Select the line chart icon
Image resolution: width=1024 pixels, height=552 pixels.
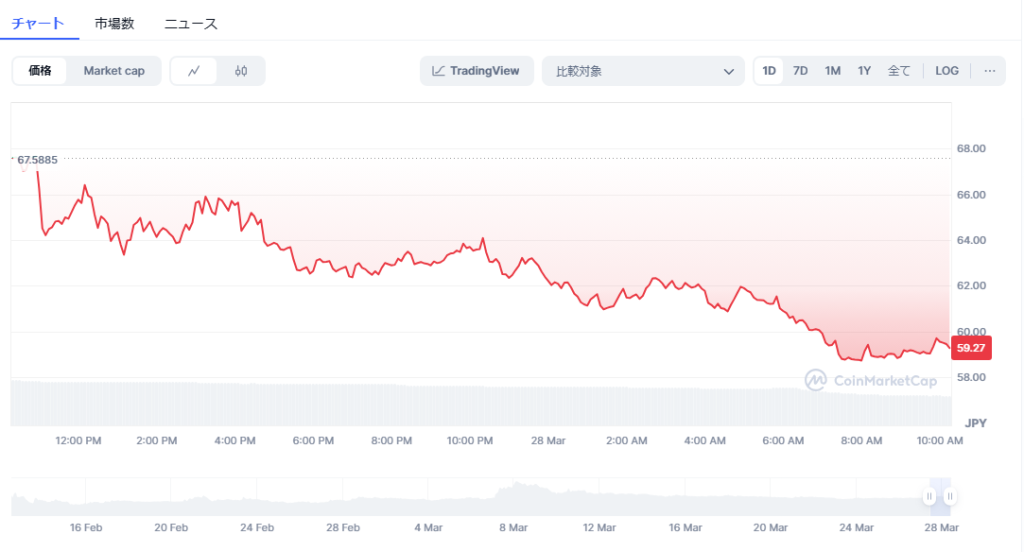pyautogui.click(x=194, y=71)
